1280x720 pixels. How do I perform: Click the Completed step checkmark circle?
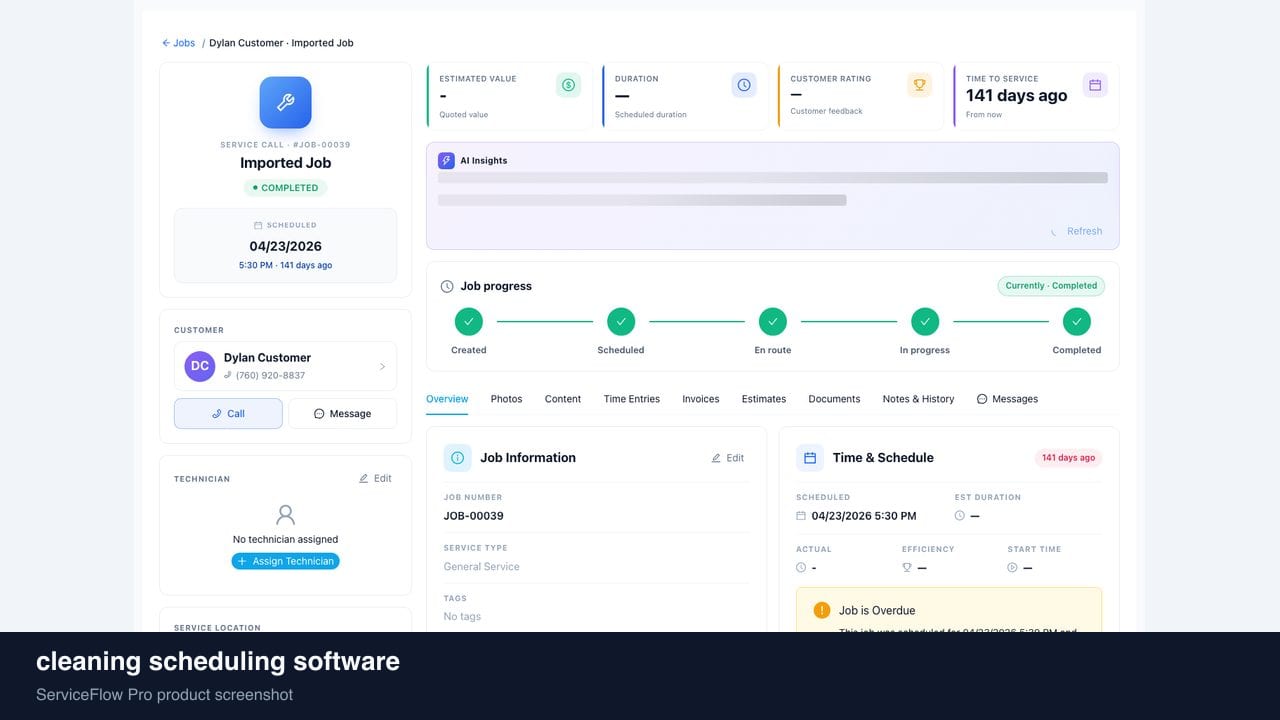(x=1077, y=322)
